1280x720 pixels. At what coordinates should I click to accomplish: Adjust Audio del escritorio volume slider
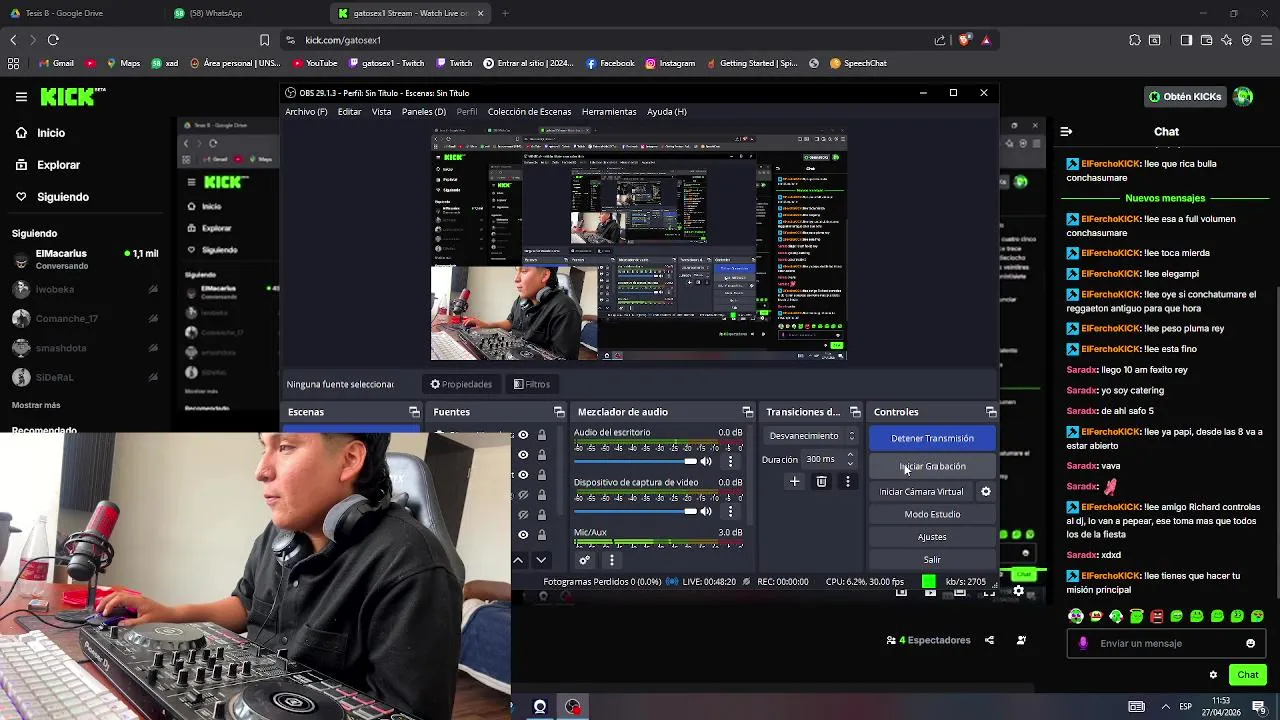click(636, 461)
